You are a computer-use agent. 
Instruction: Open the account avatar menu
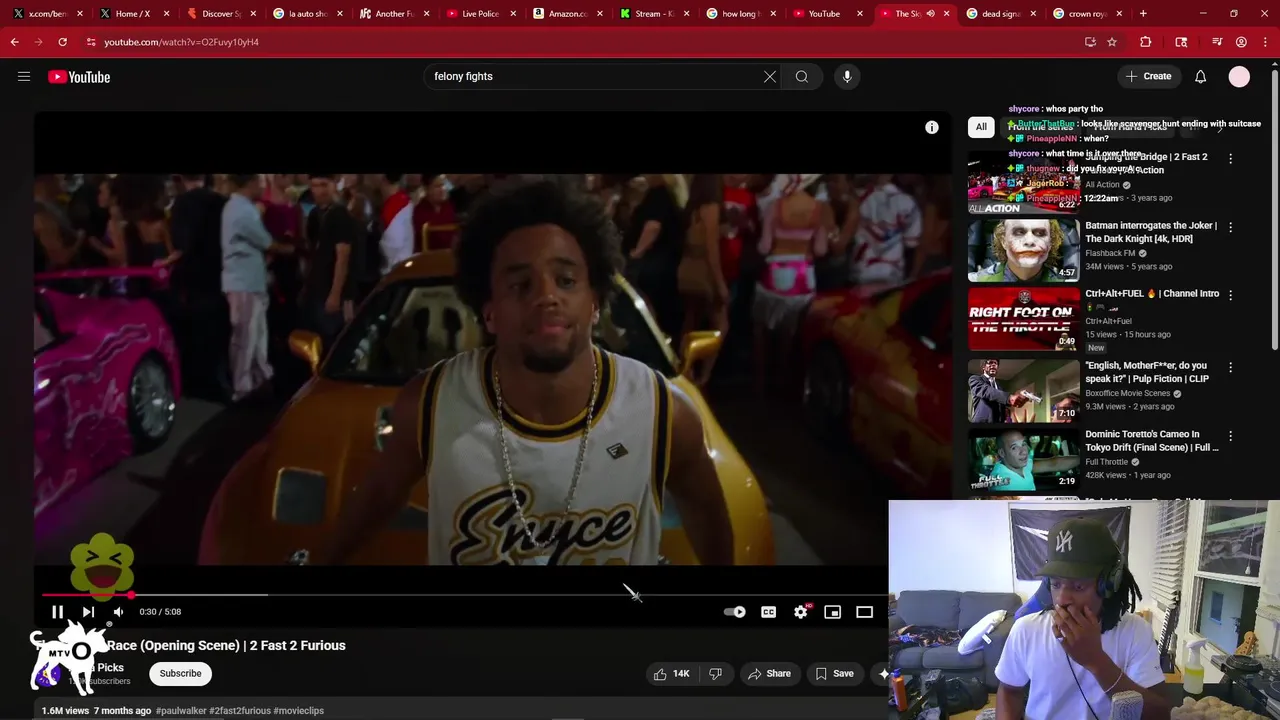(x=1239, y=76)
